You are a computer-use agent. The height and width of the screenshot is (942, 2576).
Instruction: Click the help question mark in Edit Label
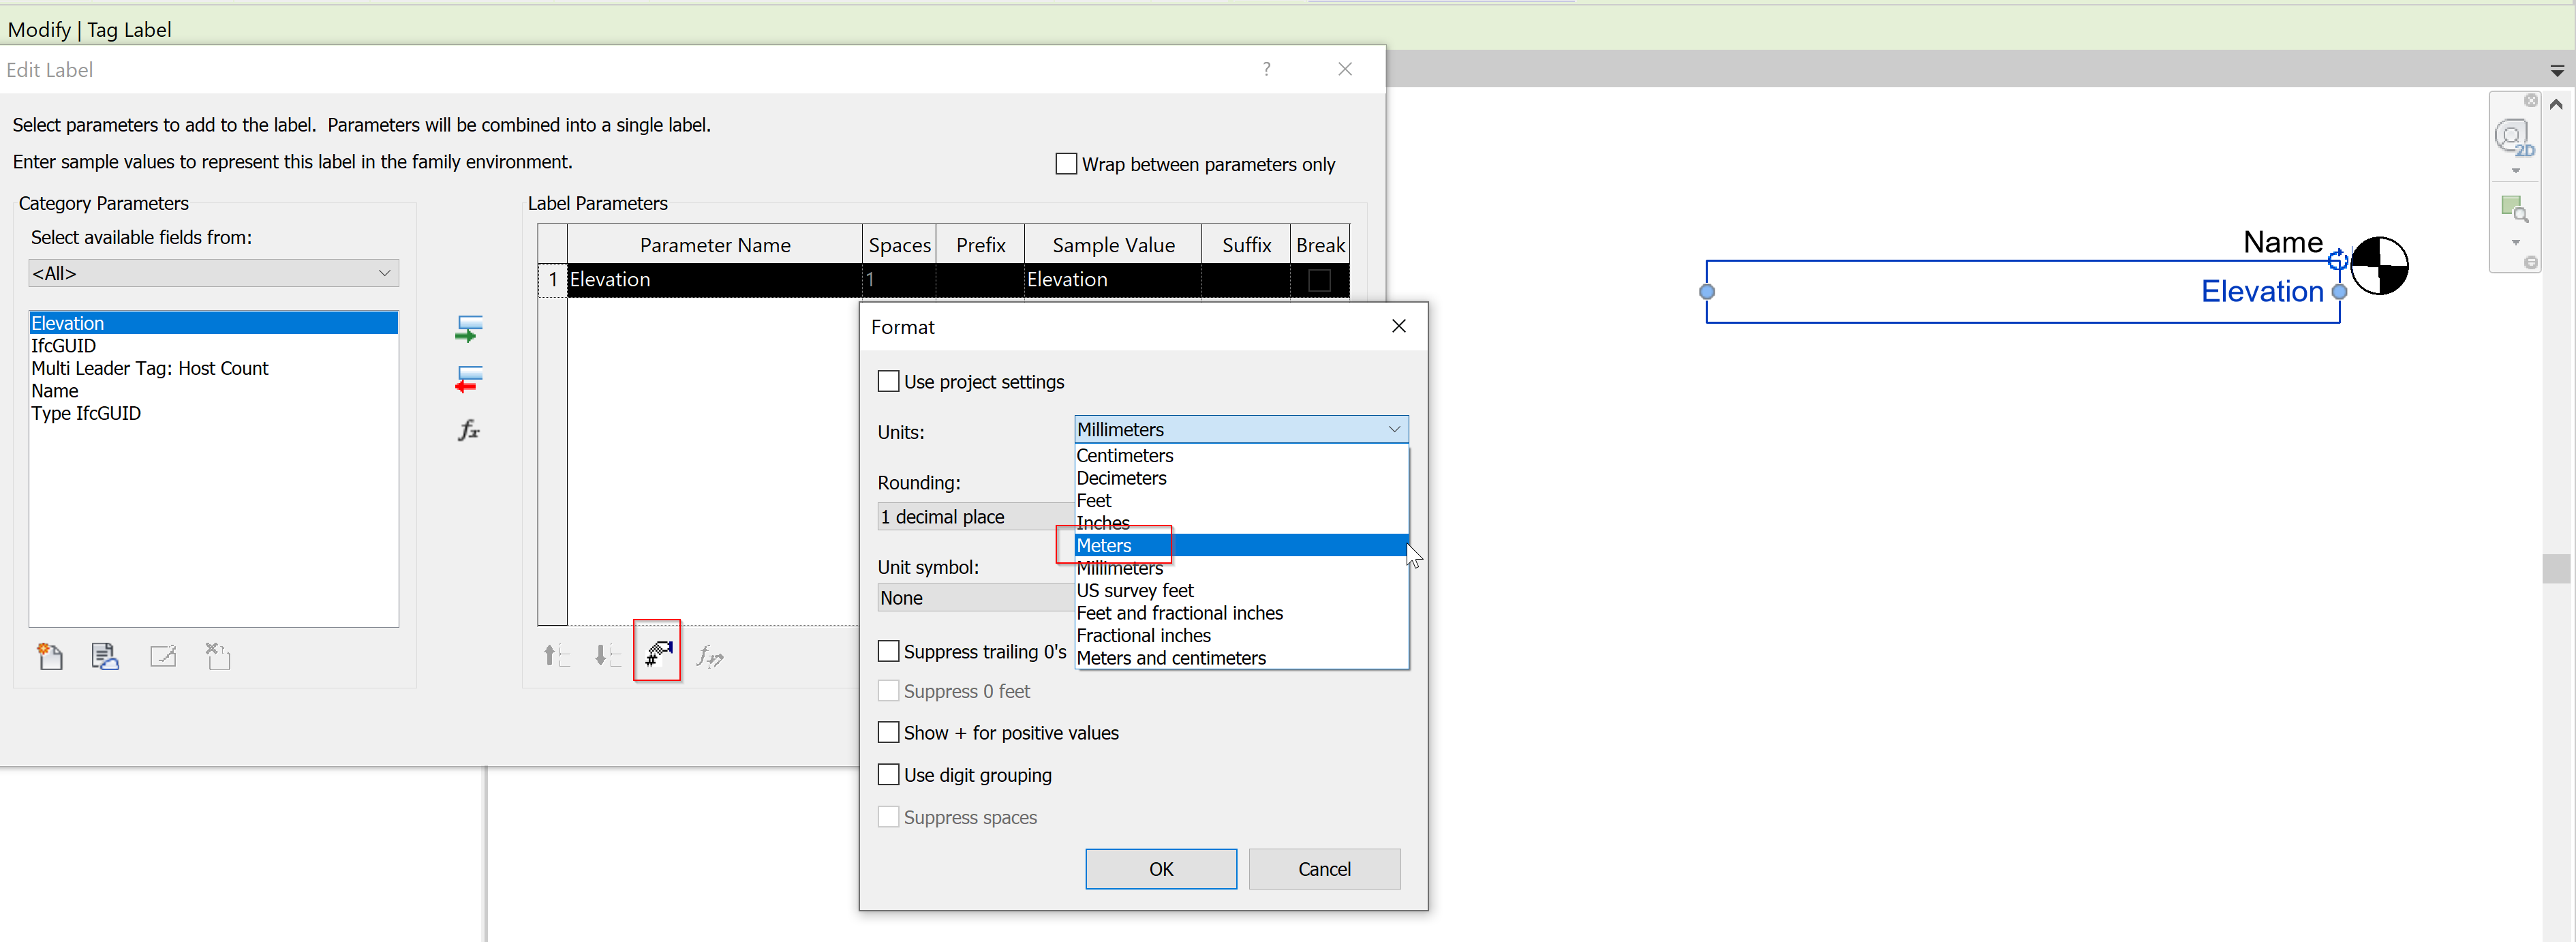coord(1266,69)
